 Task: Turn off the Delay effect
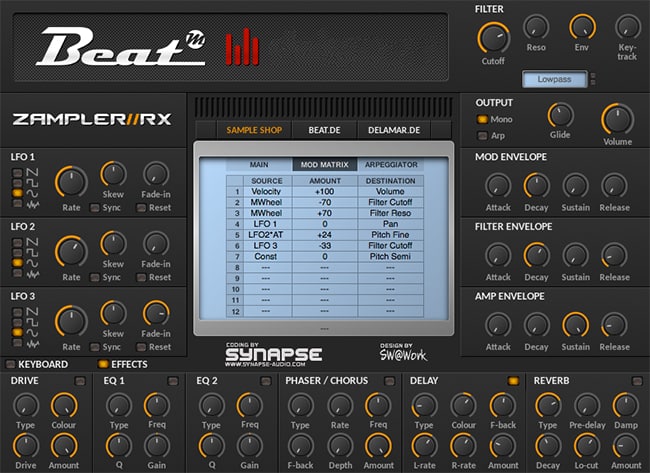[x=513, y=381]
